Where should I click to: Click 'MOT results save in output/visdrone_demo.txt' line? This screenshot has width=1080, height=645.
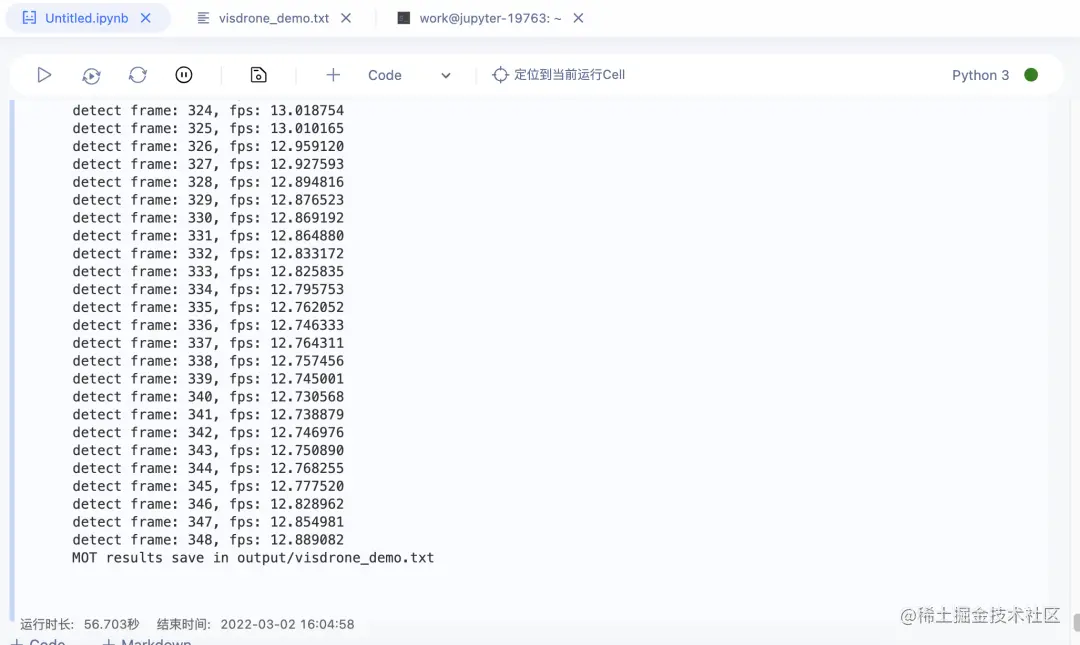click(253, 558)
